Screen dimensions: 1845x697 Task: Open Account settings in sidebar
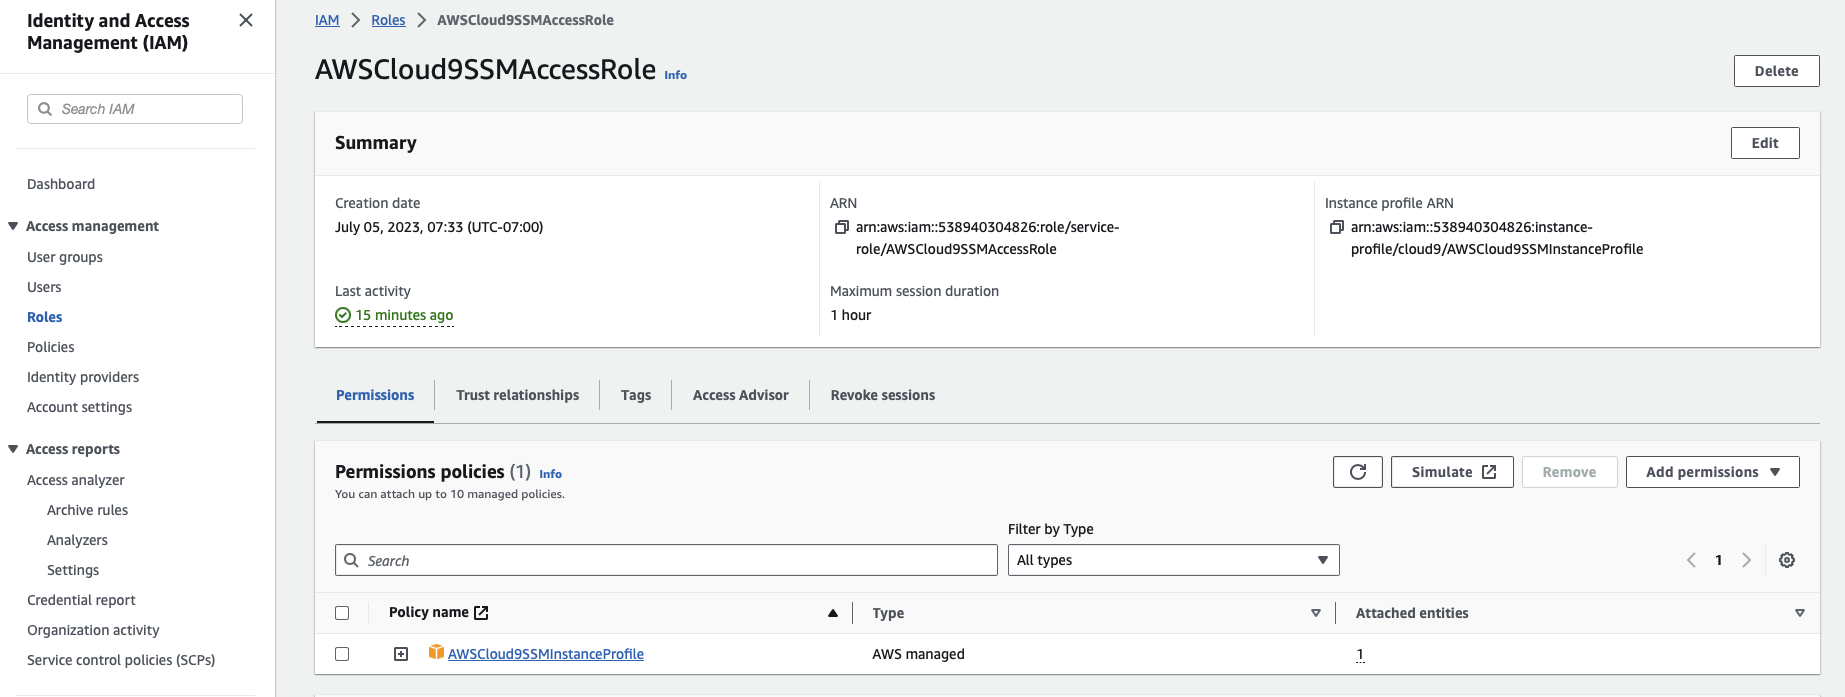[x=80, y=407]
